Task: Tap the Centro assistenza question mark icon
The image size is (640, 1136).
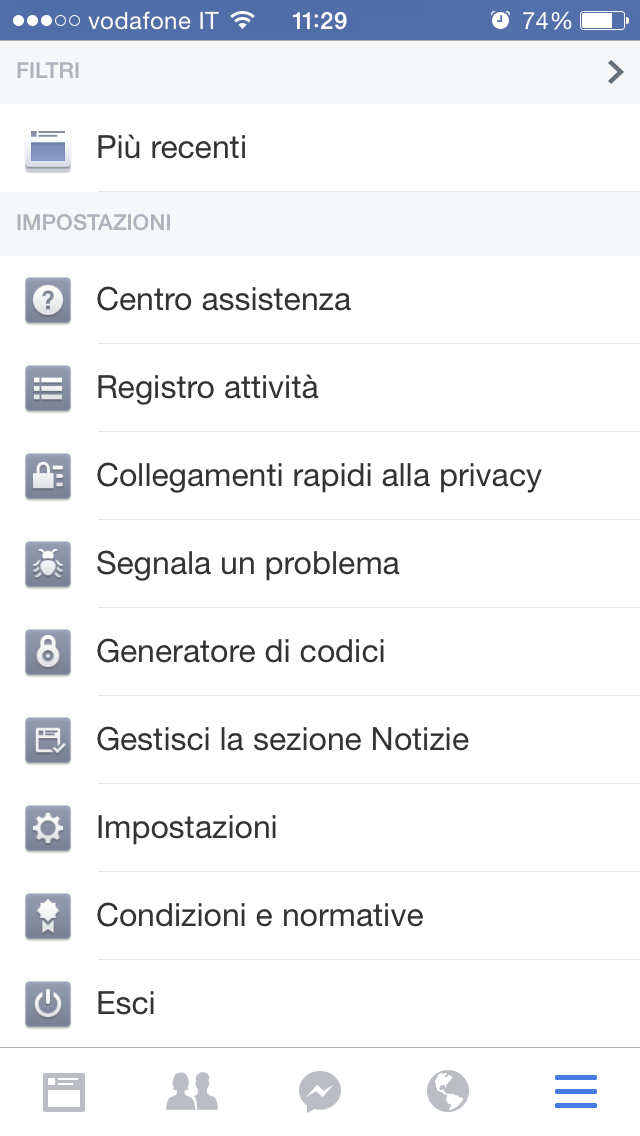Action: 48,300
